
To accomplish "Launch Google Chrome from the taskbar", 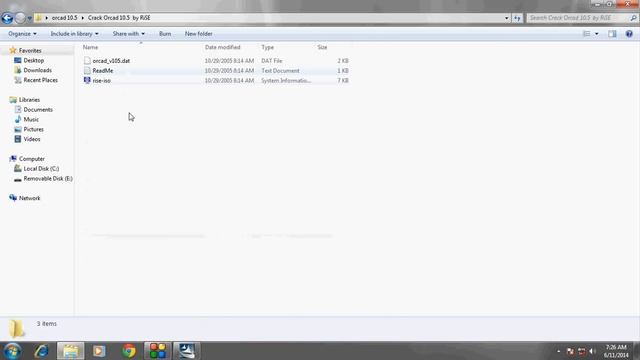I will point(129,351).
